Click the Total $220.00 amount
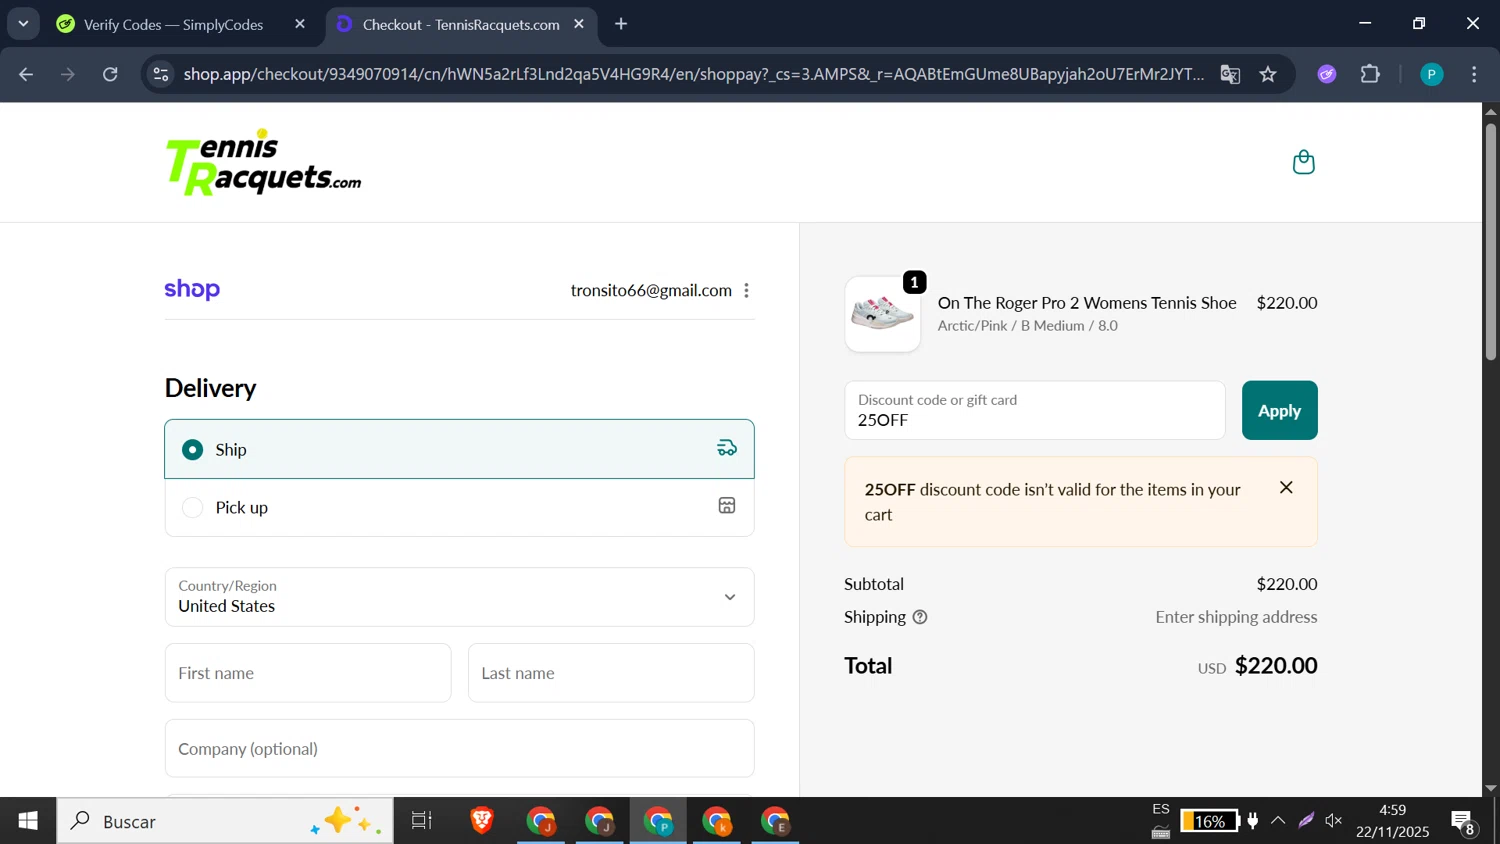This screenshot has width=1500, height=844. click(1276, 665)
